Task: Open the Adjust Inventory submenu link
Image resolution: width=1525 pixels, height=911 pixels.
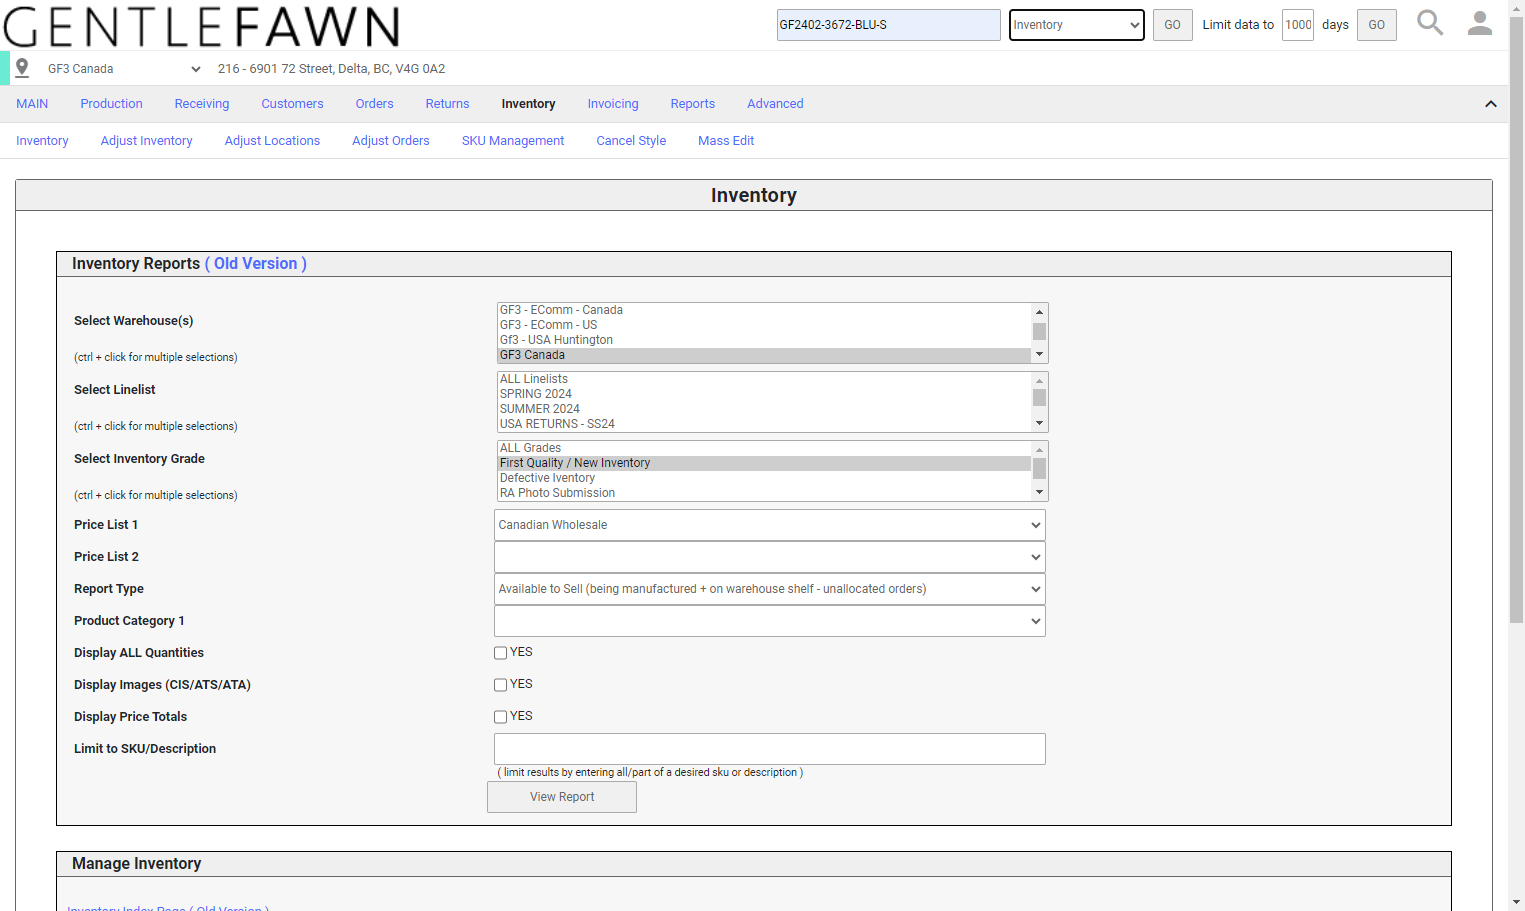Action: (146, 141)
